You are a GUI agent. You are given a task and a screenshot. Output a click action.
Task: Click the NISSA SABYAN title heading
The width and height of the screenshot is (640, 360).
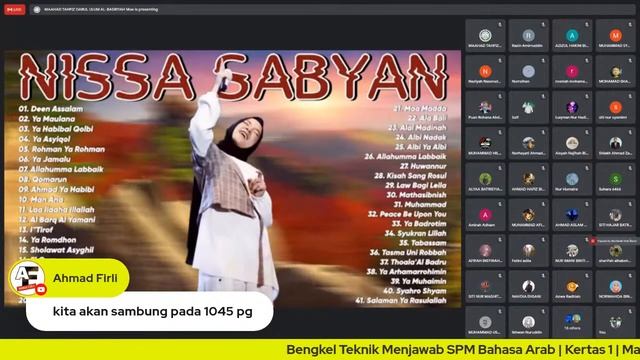coord(233,77)
